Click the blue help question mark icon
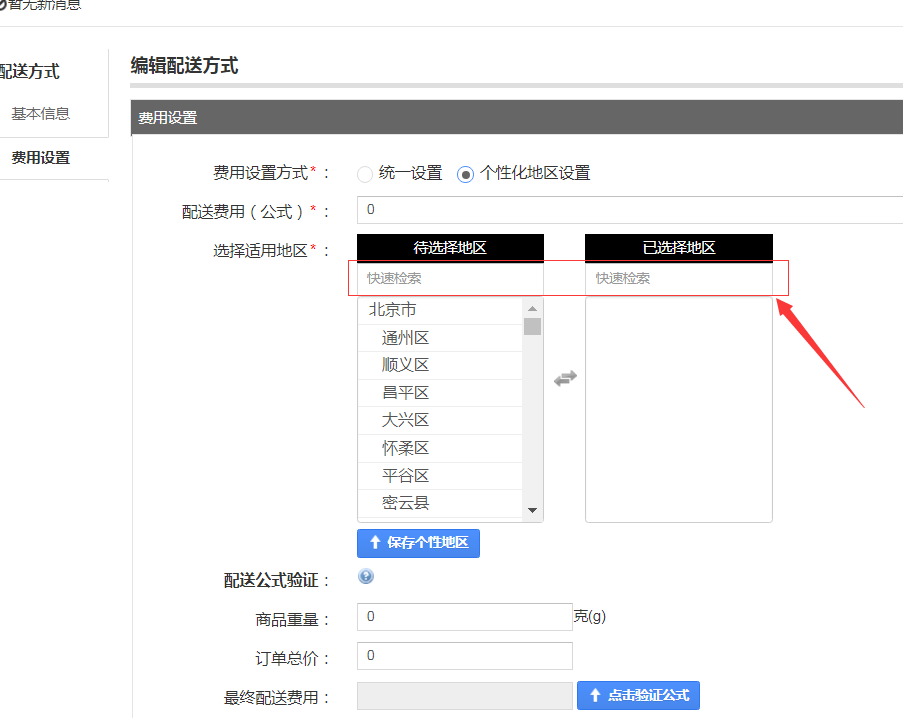This screenshot has height=718, width=903. point(366,577)
